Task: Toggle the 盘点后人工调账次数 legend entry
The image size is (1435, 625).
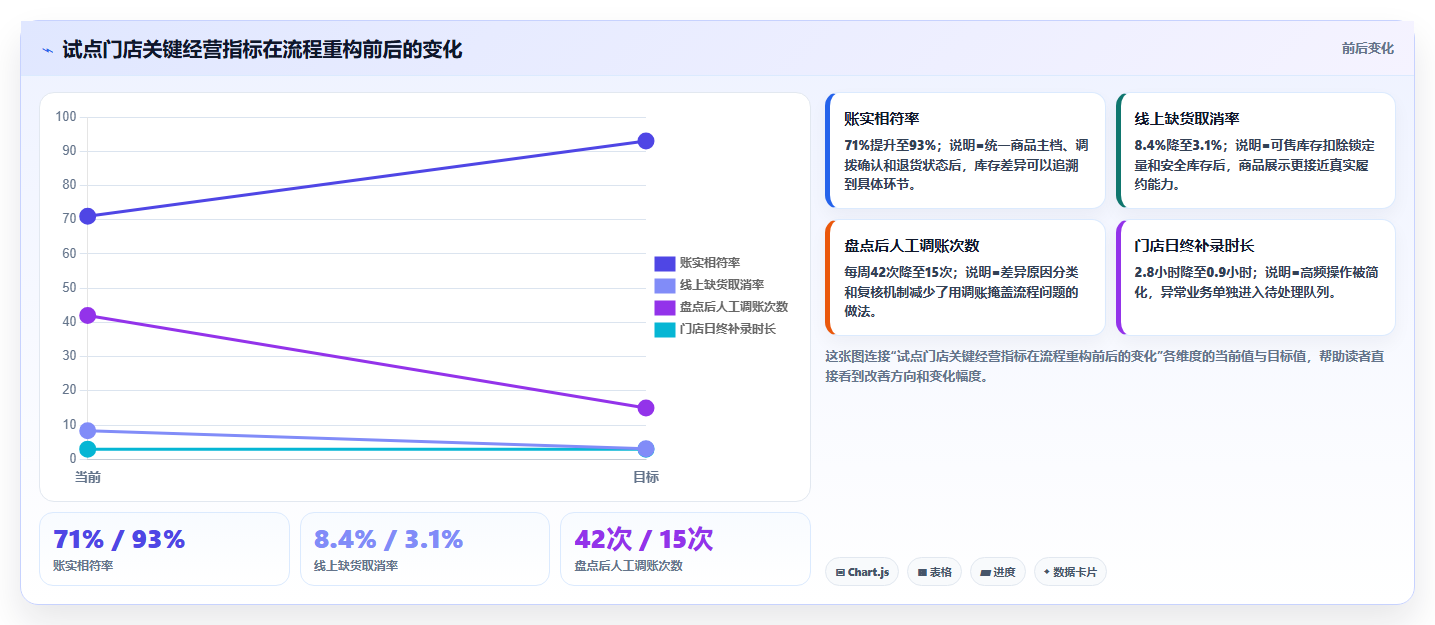Action: [721, 307]
